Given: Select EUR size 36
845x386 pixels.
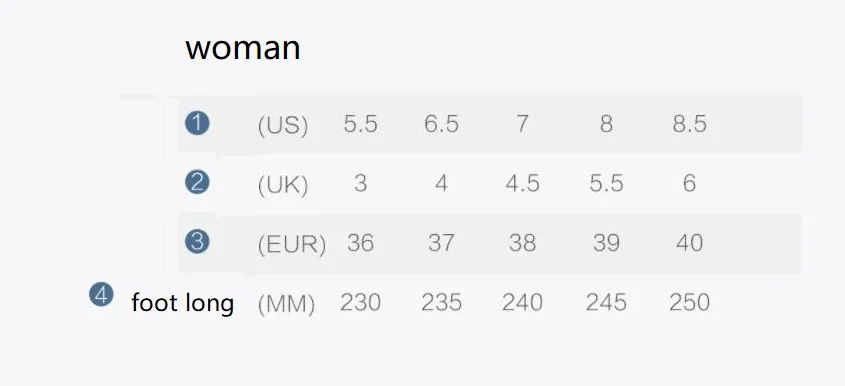Looking at the screenshot, I should click(361, 243).
